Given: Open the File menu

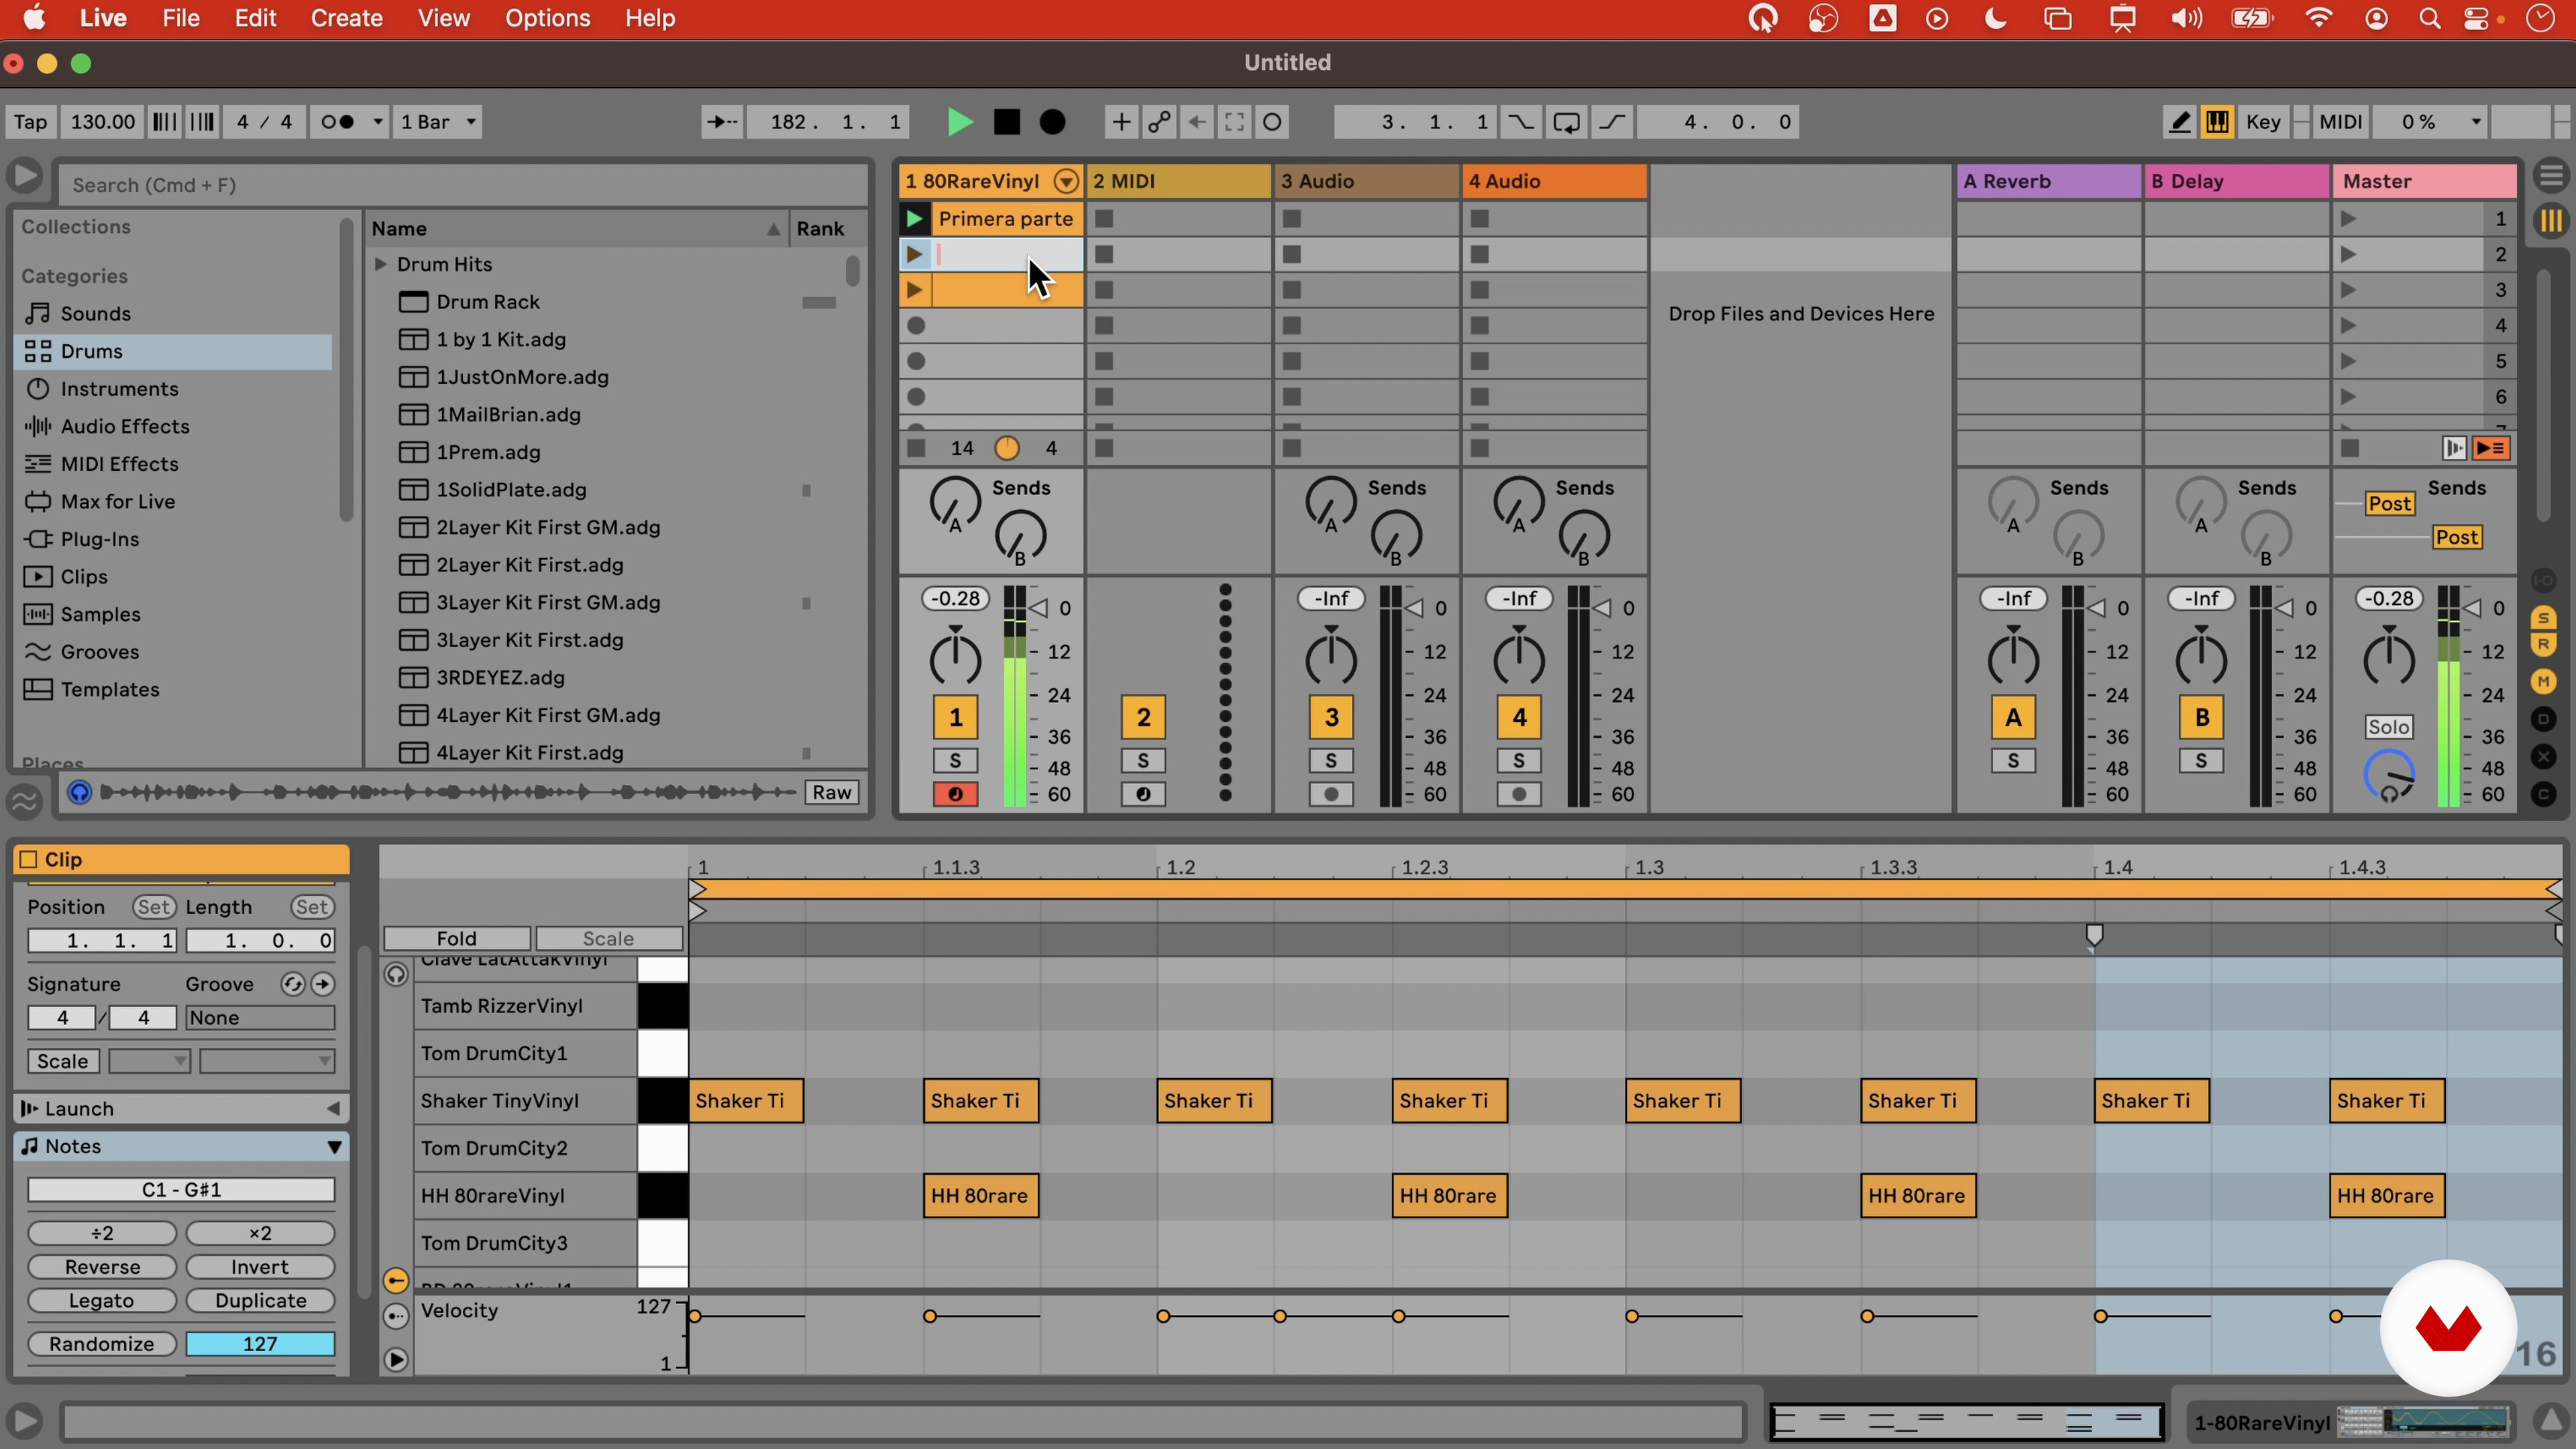Looking at the screenshot, I should click(181, 18).
